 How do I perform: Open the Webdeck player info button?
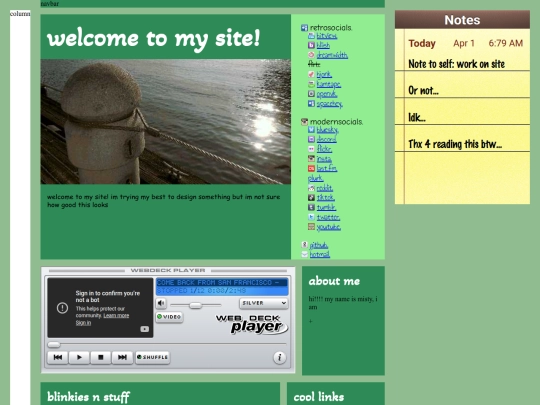[280, 357]
